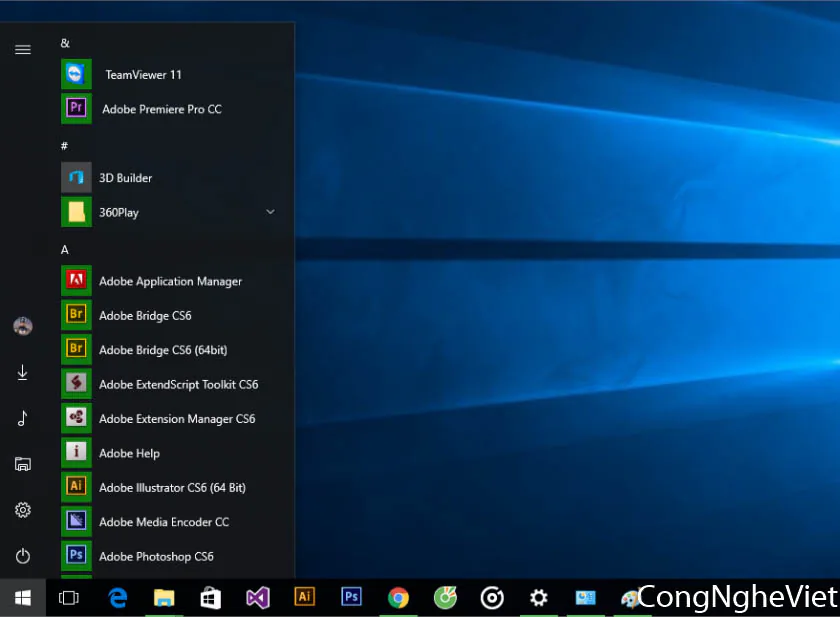Click the Adobe ExtendScript Toolkit CS6 icon
Viewport: 840px width, 617px height.
click(x=77, y=384)
